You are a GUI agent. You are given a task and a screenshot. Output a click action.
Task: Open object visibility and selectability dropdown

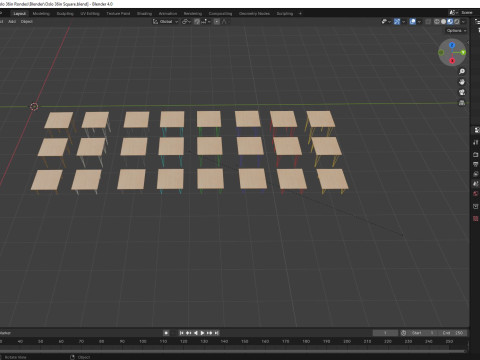386,22
